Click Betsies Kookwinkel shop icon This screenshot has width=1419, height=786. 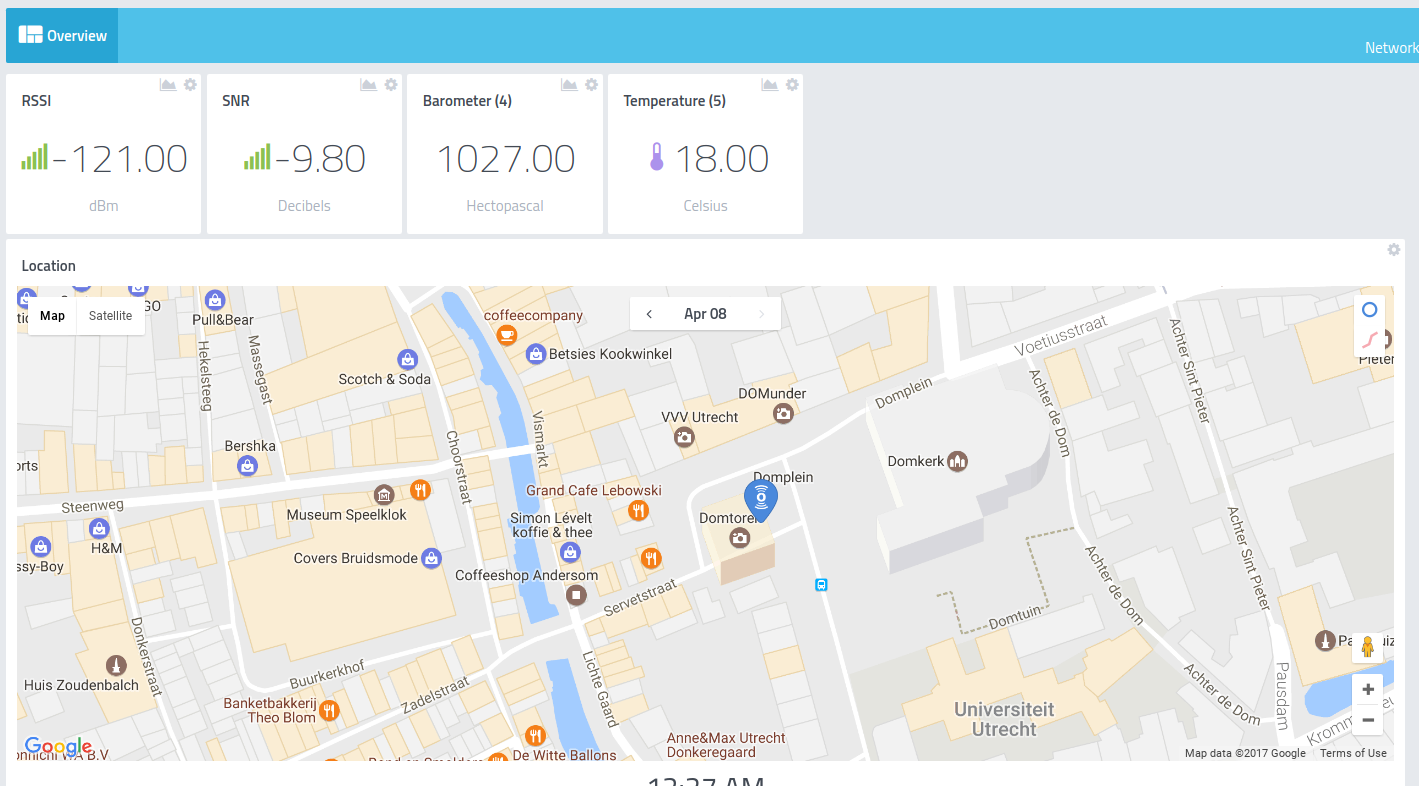point(536,354)
